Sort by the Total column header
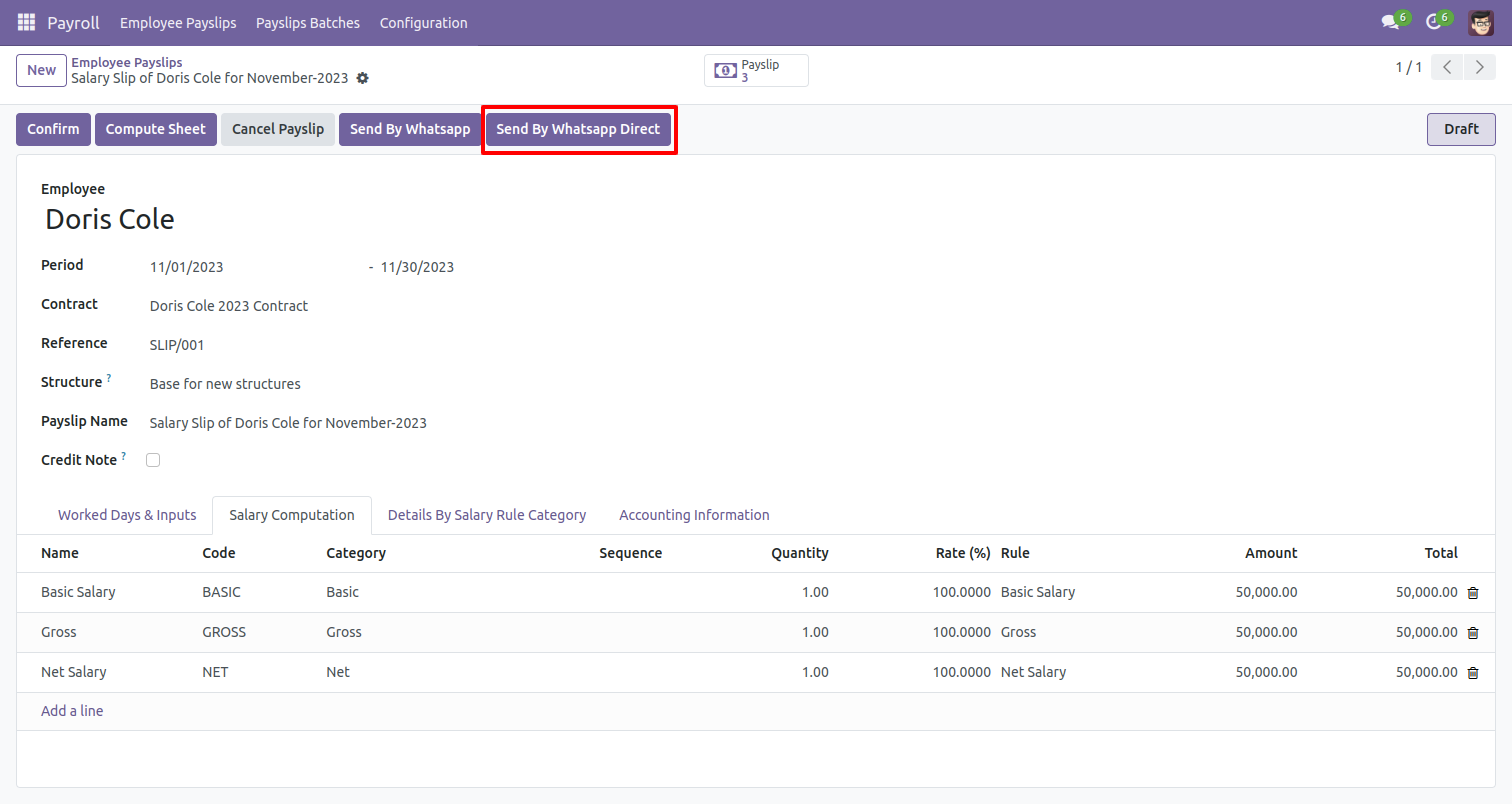 (1441, 553)
